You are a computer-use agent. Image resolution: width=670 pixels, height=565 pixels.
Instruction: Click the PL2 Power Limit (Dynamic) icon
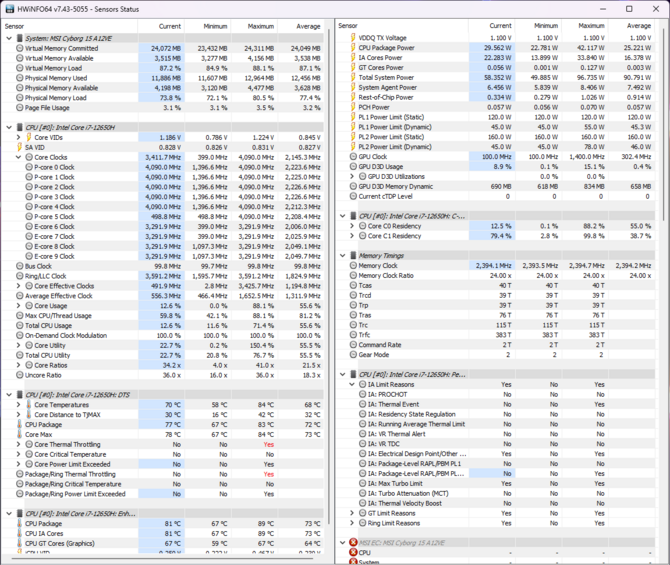coord(353,147)
